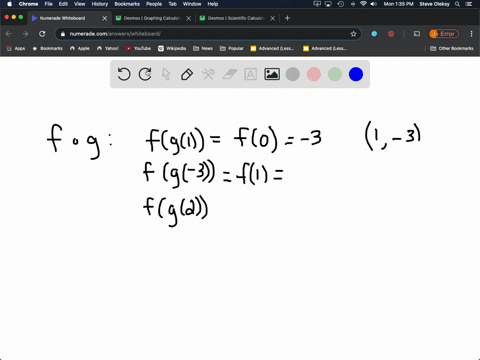Open the first Advanced bookmark
The width and height of the screenshot is (480, 360).
(272, 48)
